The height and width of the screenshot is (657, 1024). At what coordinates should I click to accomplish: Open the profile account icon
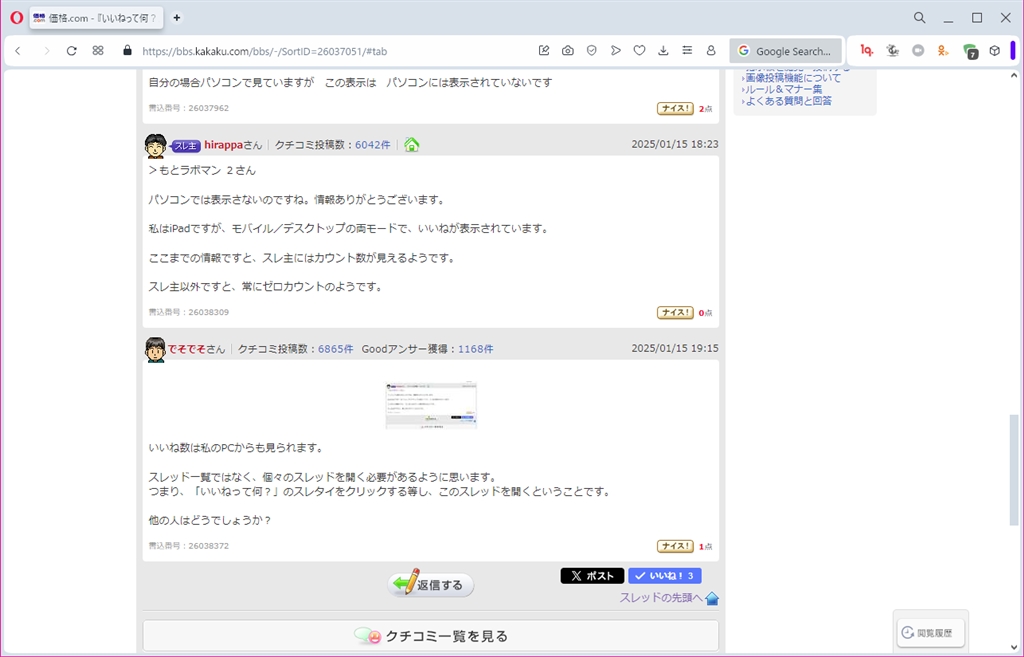point(711,50)
